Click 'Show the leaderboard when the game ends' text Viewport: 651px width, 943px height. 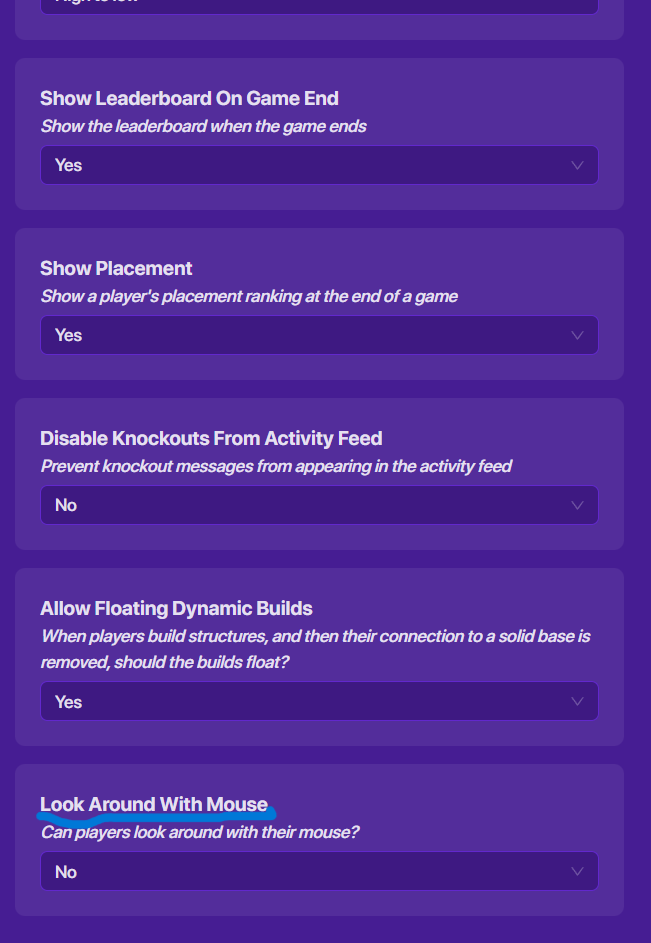coord(203,127)
